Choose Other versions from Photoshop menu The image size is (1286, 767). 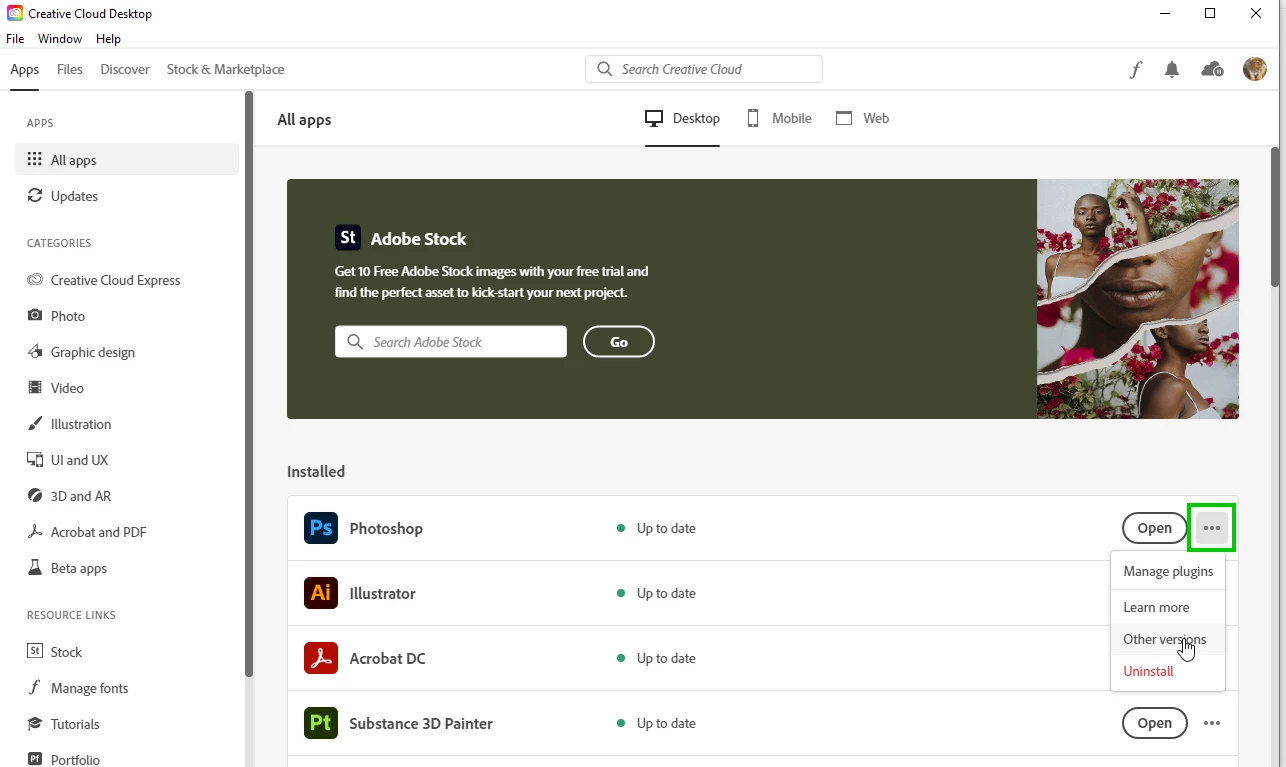click(1168, 639)
